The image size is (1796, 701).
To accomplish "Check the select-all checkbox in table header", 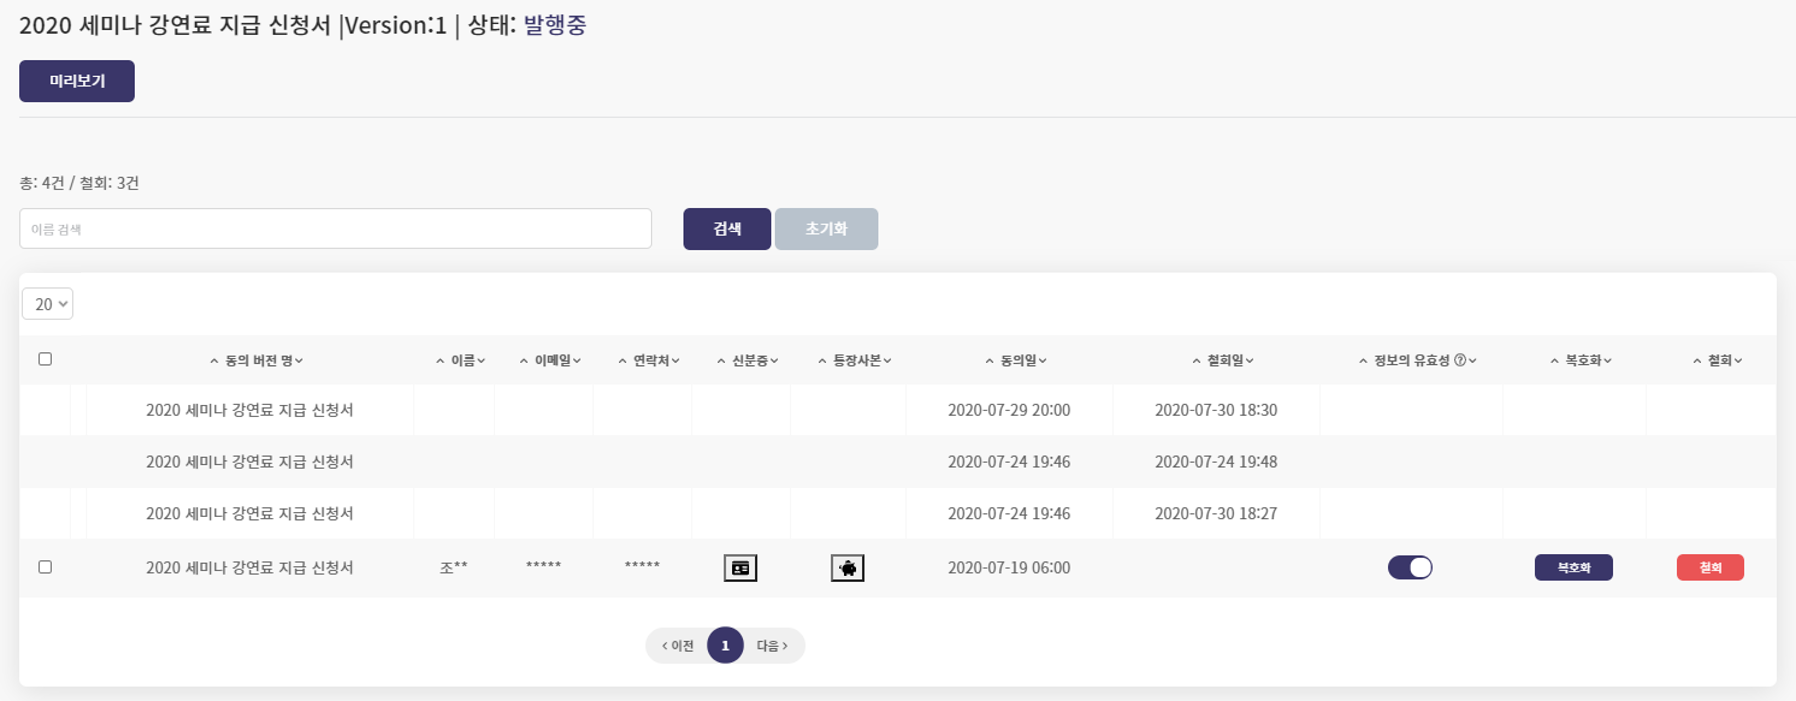I will pyautogui.click(x=45, y=359).
